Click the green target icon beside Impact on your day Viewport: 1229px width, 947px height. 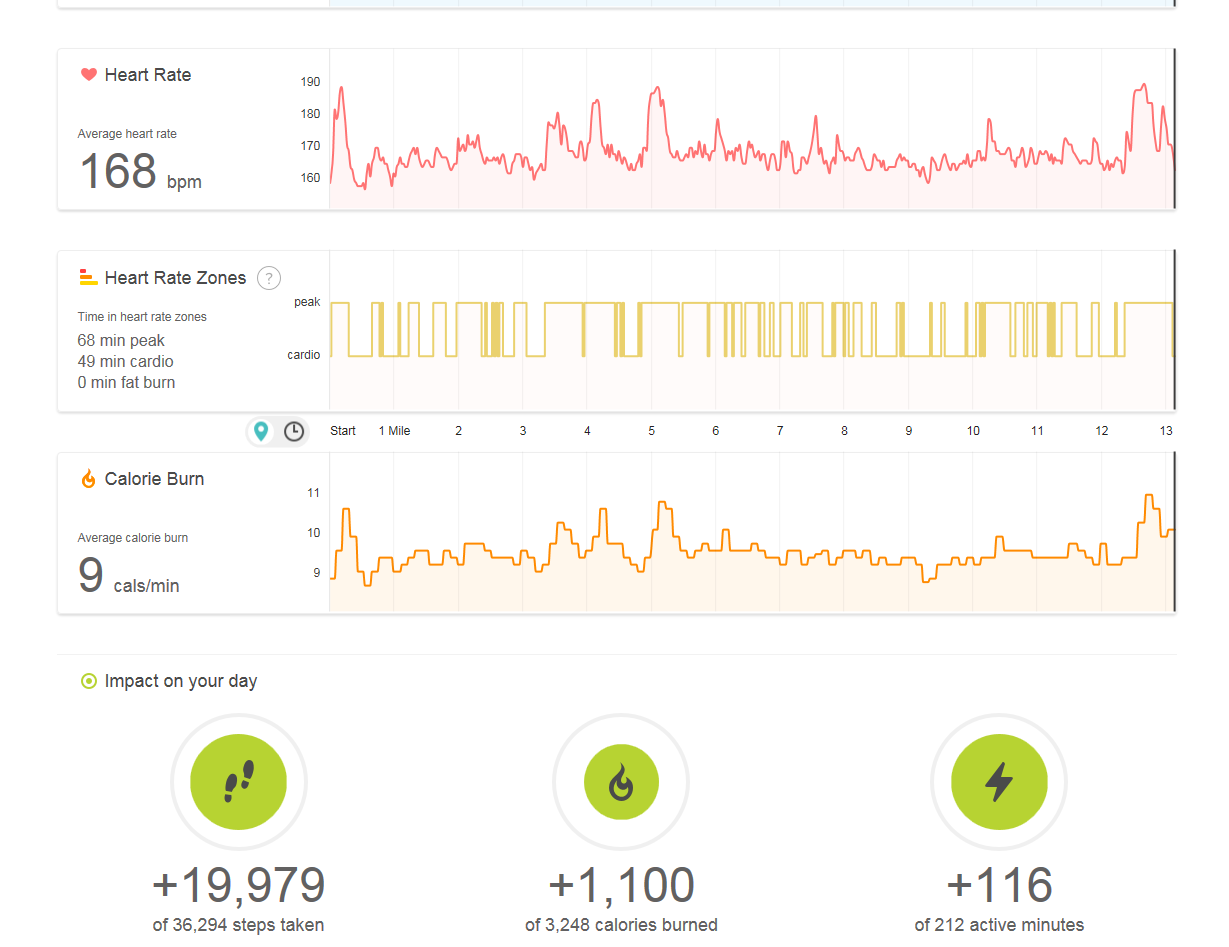tap(88, 681)
